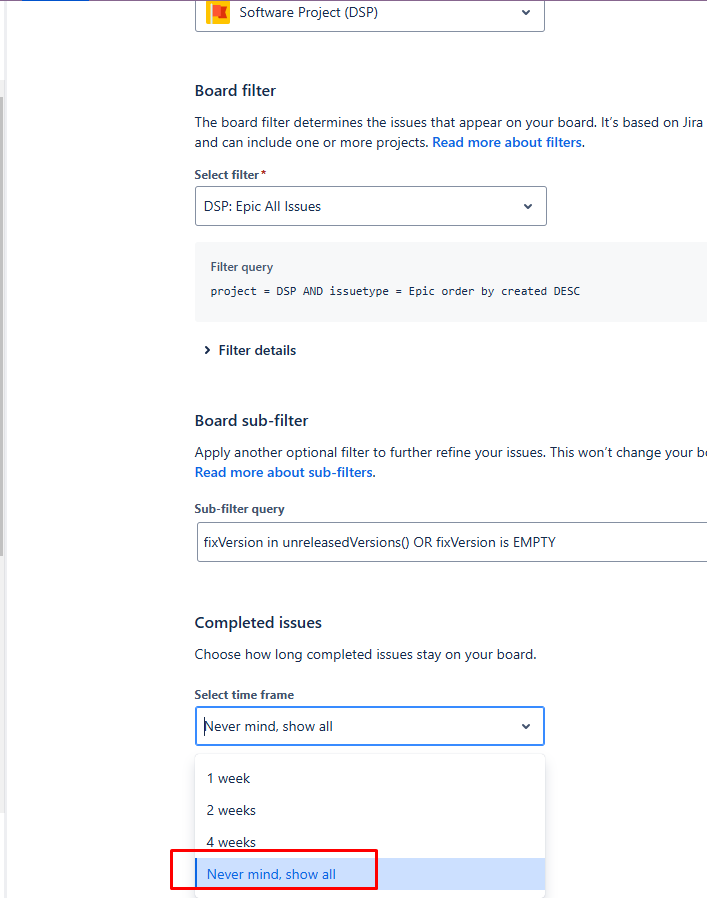707x898 pixels.
Task: Open the Software Project (DSP) dropdown arrow
Action: point(526,13)
